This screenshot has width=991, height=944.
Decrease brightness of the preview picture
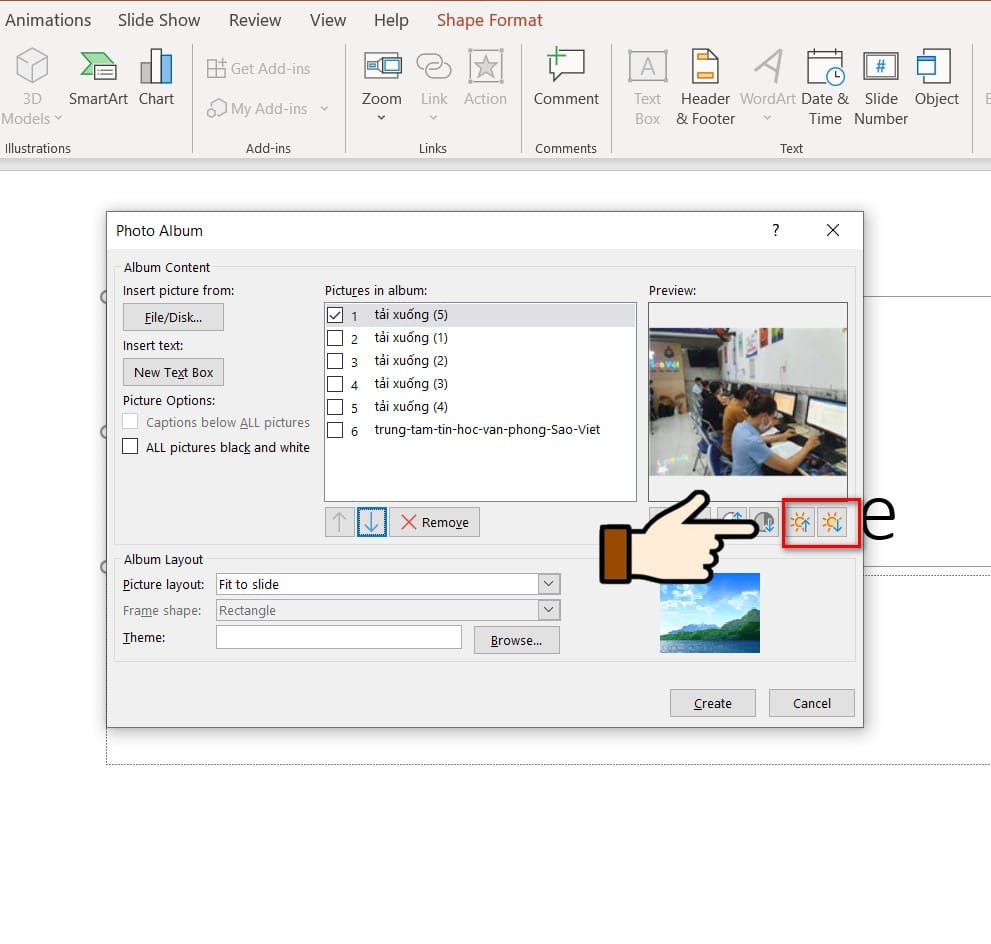[832, 522]
